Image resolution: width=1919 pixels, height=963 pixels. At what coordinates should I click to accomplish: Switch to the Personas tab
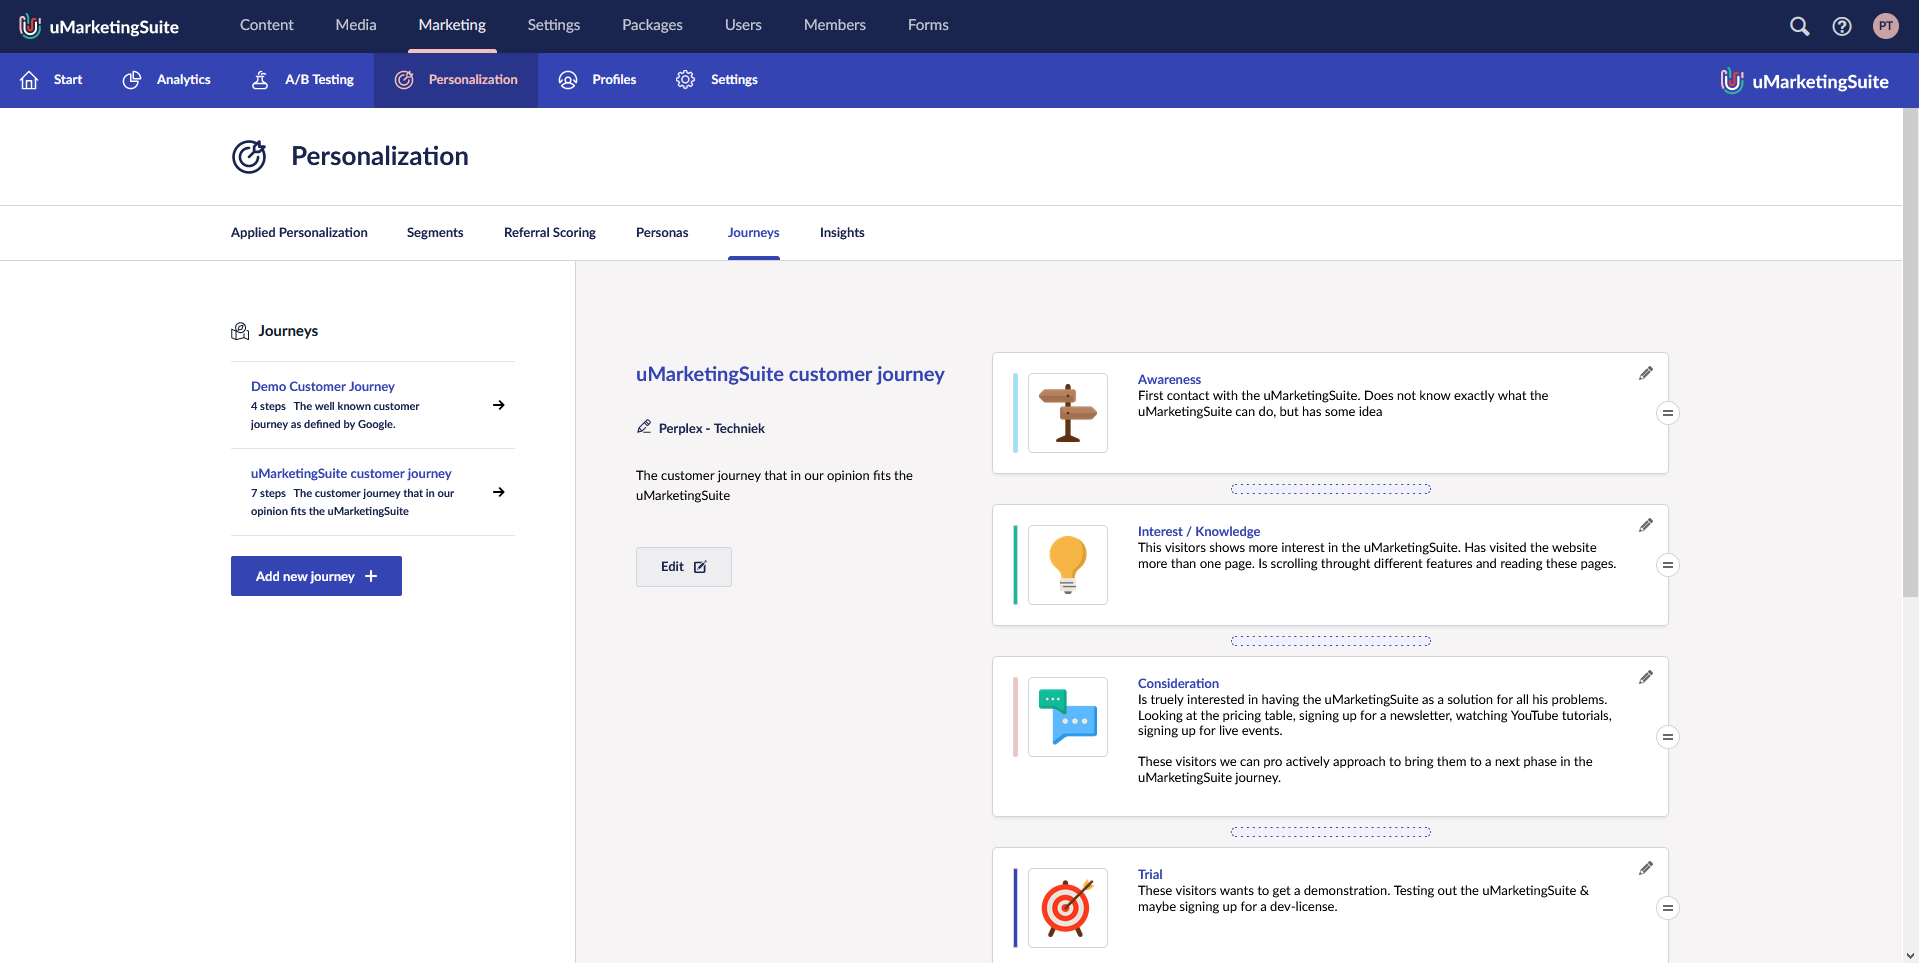click(x=662, y=233)
